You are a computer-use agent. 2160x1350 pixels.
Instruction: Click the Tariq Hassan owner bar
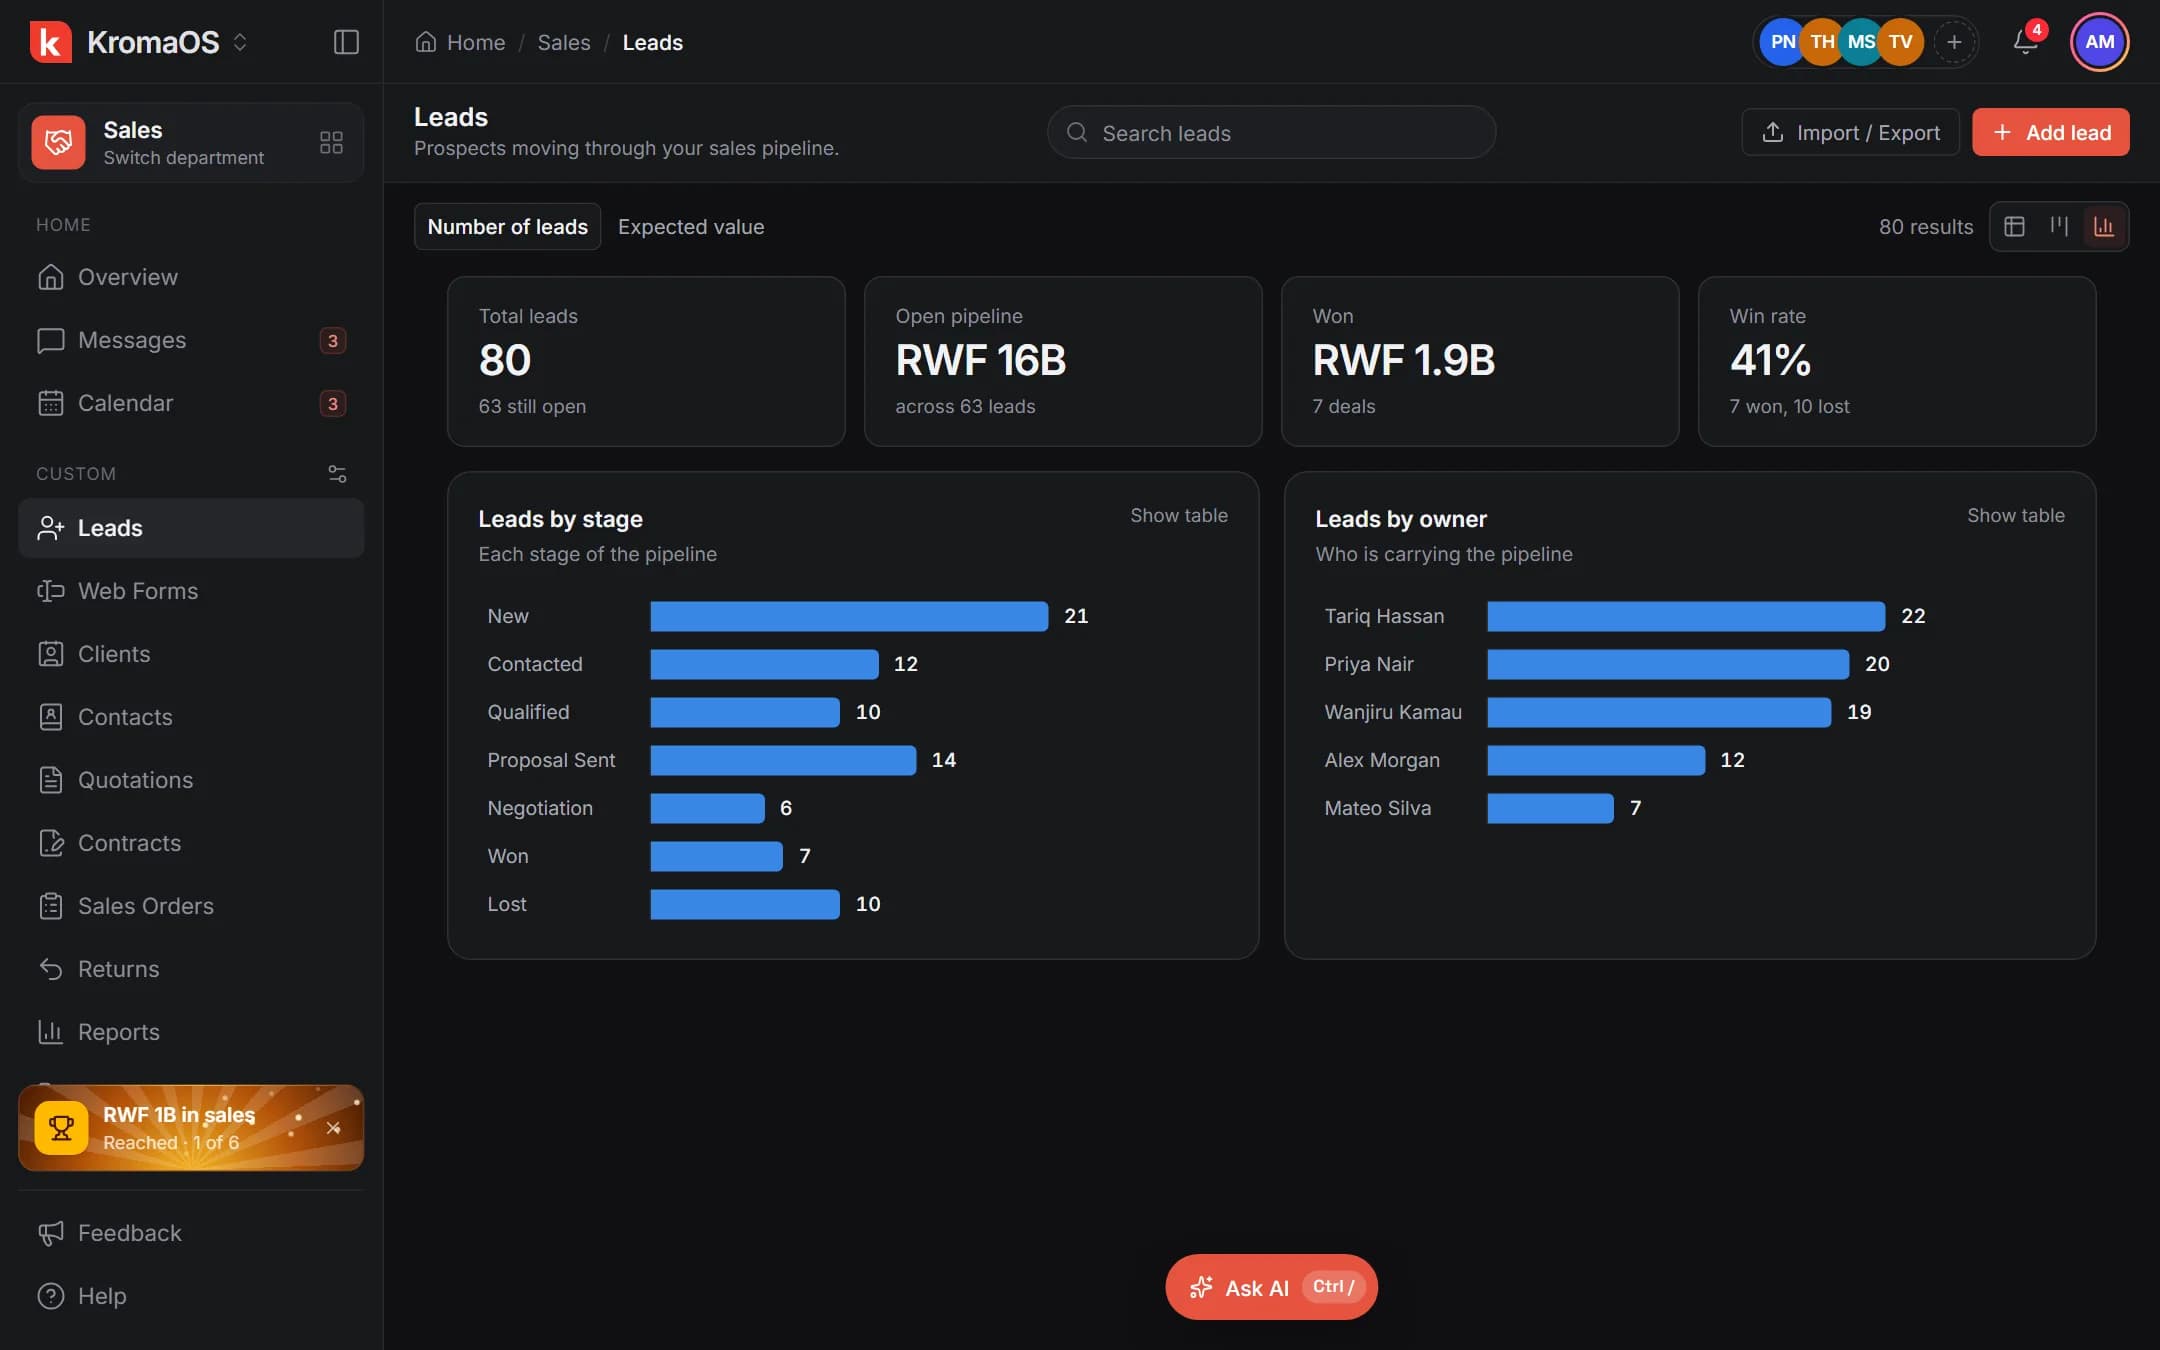[x=1686, y=616]
